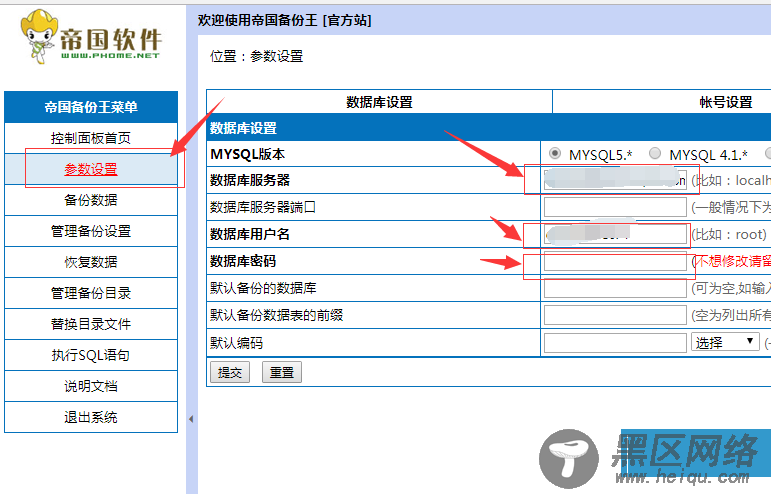The image size is (771, 494).
Task: Open 管理备份目录
Action: pos(91,293)
